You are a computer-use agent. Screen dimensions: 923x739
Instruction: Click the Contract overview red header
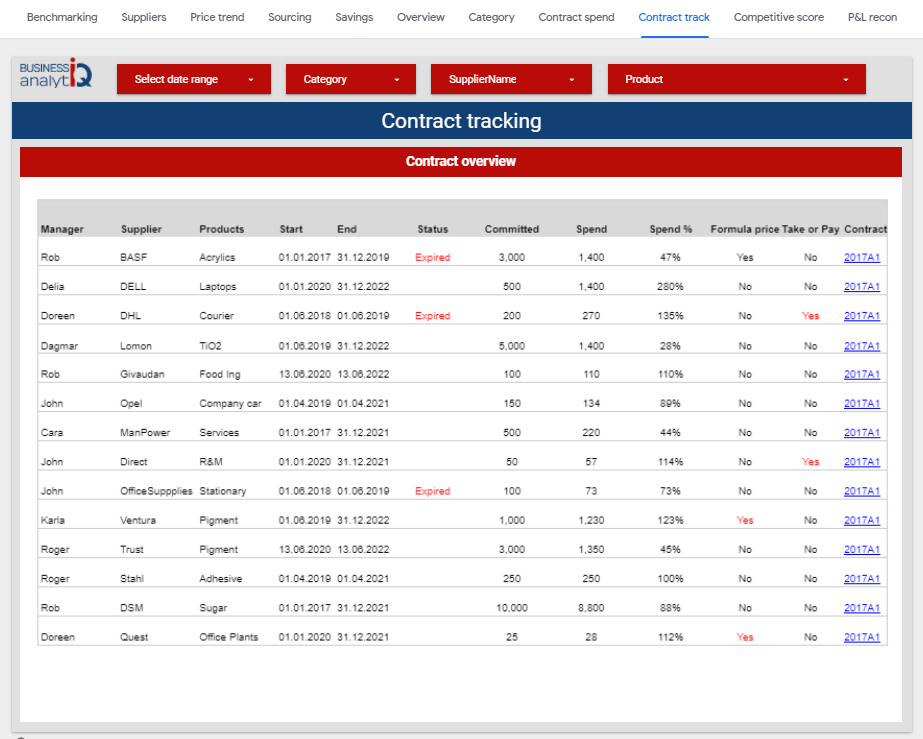coord(461,161)
